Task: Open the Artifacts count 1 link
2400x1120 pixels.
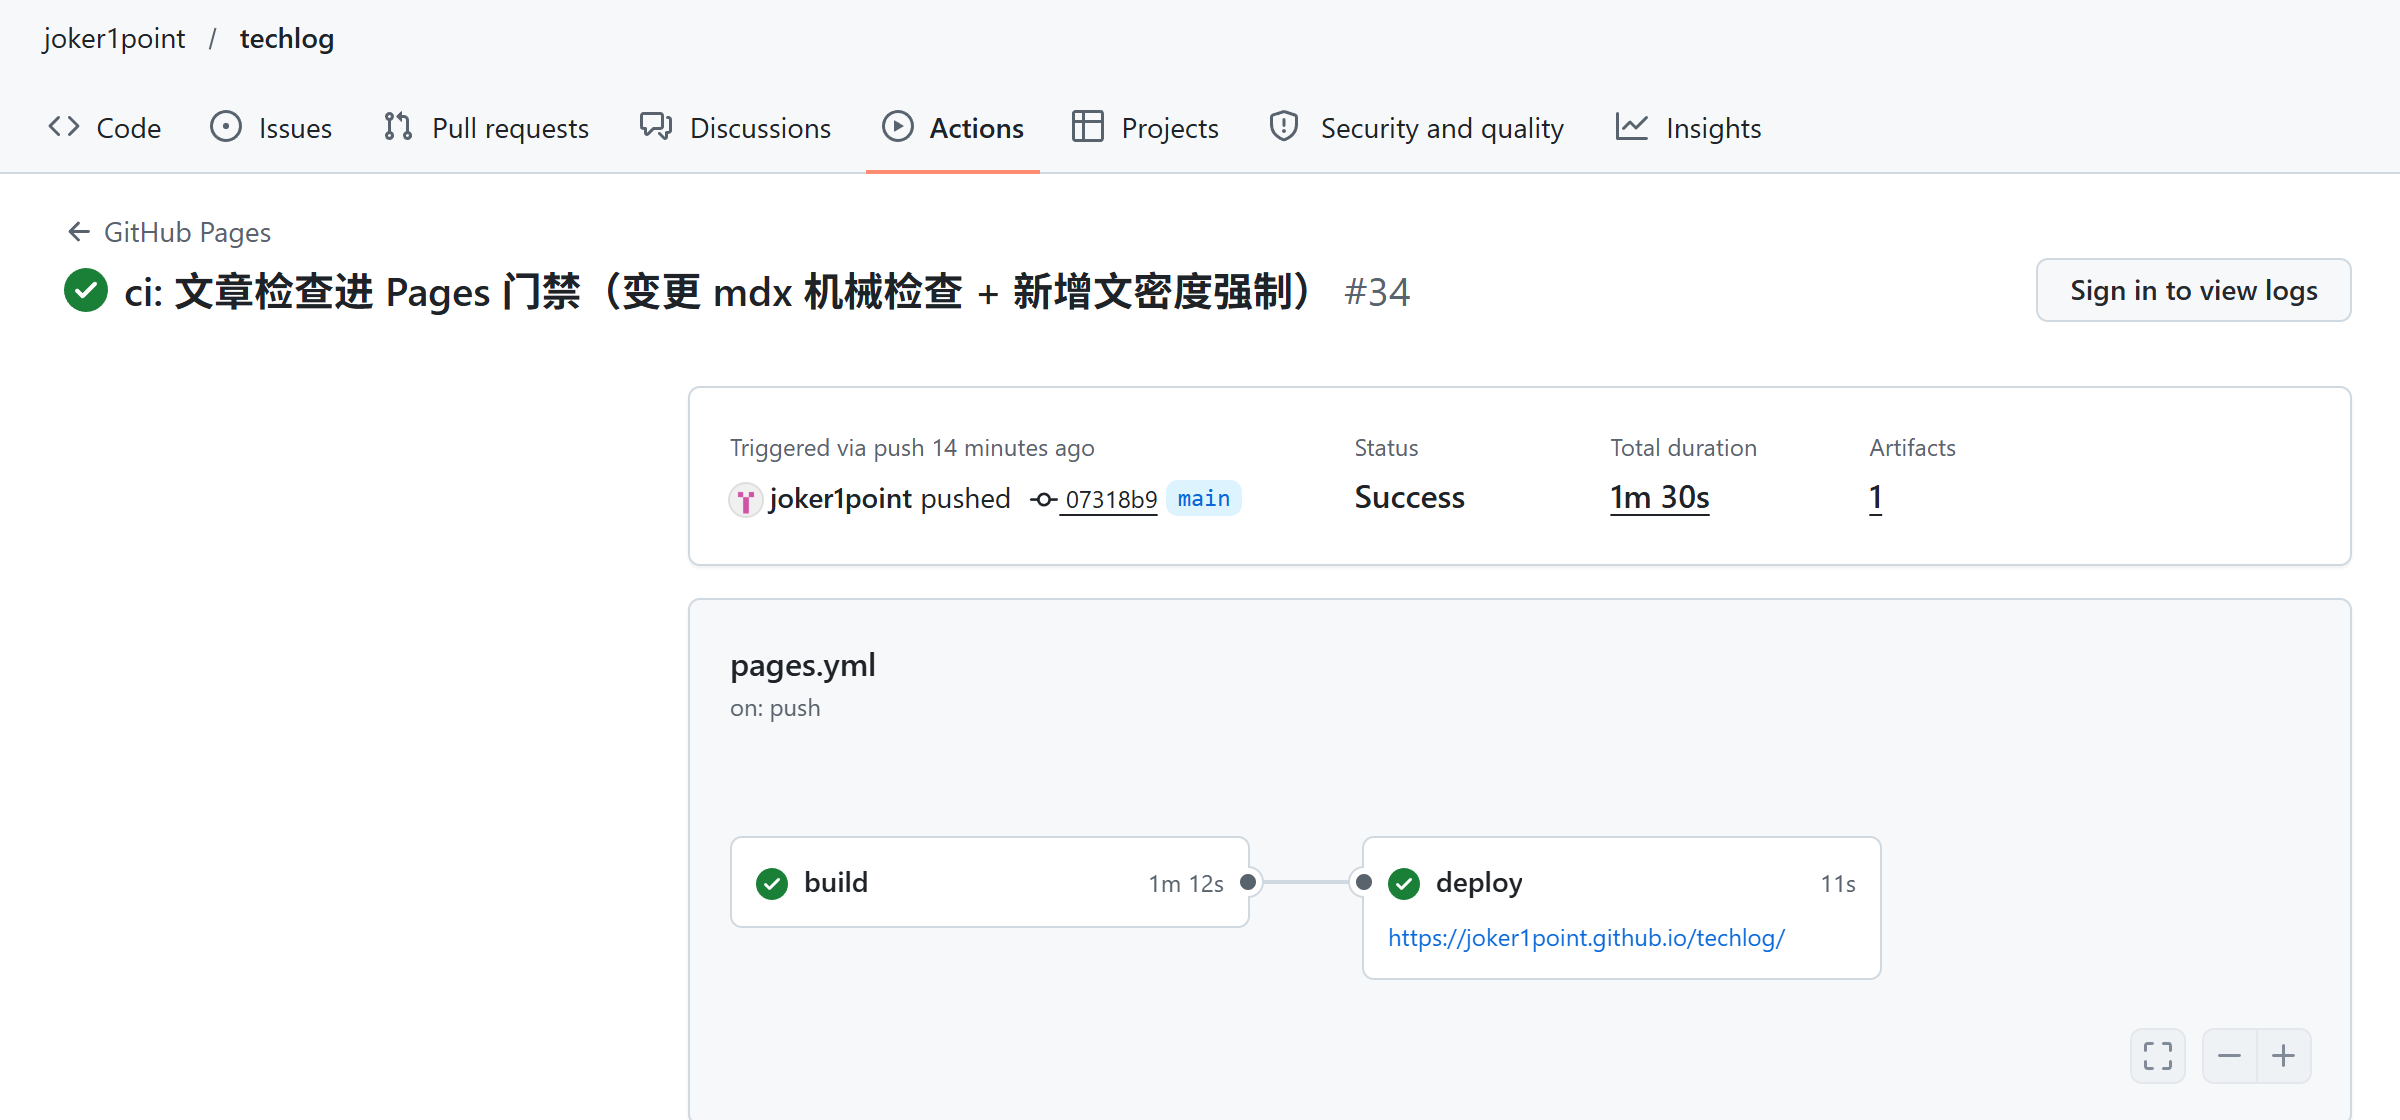Action: [1876, 497]
